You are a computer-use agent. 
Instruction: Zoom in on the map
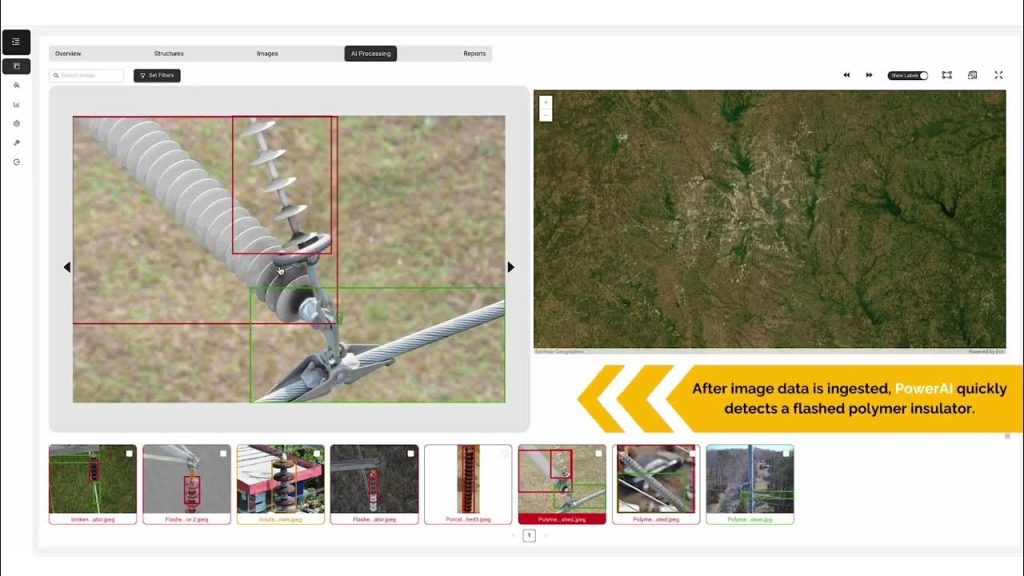click(546, 102)
